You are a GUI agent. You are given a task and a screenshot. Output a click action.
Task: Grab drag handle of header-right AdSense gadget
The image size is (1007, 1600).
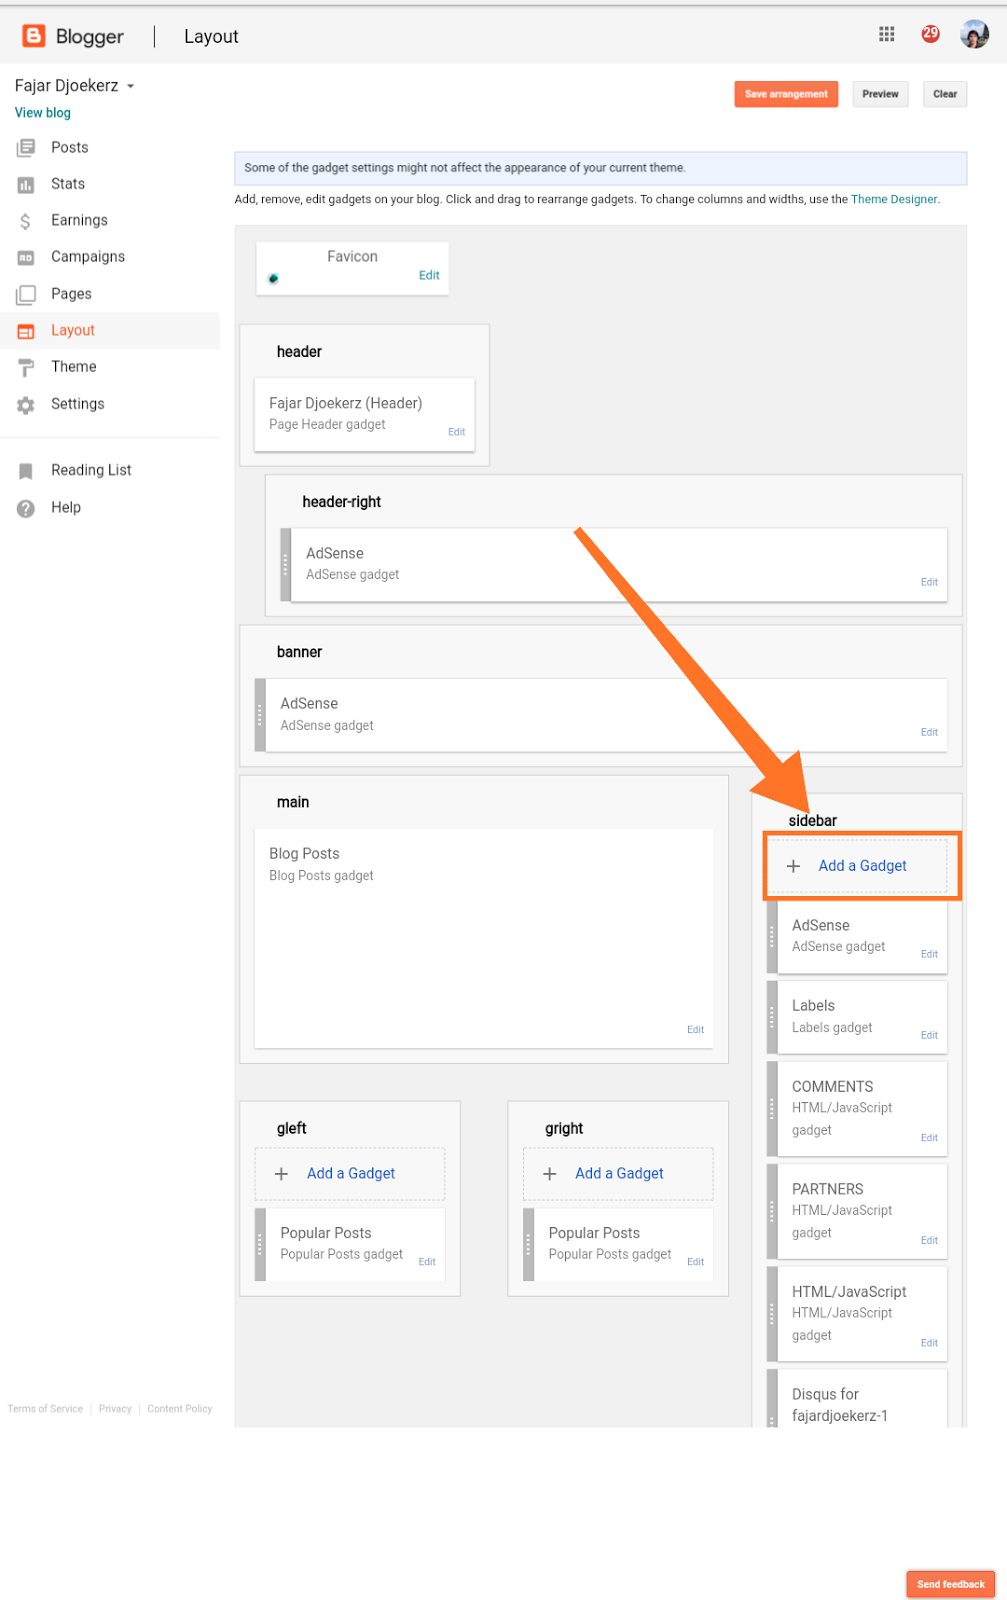pos(286,565)
